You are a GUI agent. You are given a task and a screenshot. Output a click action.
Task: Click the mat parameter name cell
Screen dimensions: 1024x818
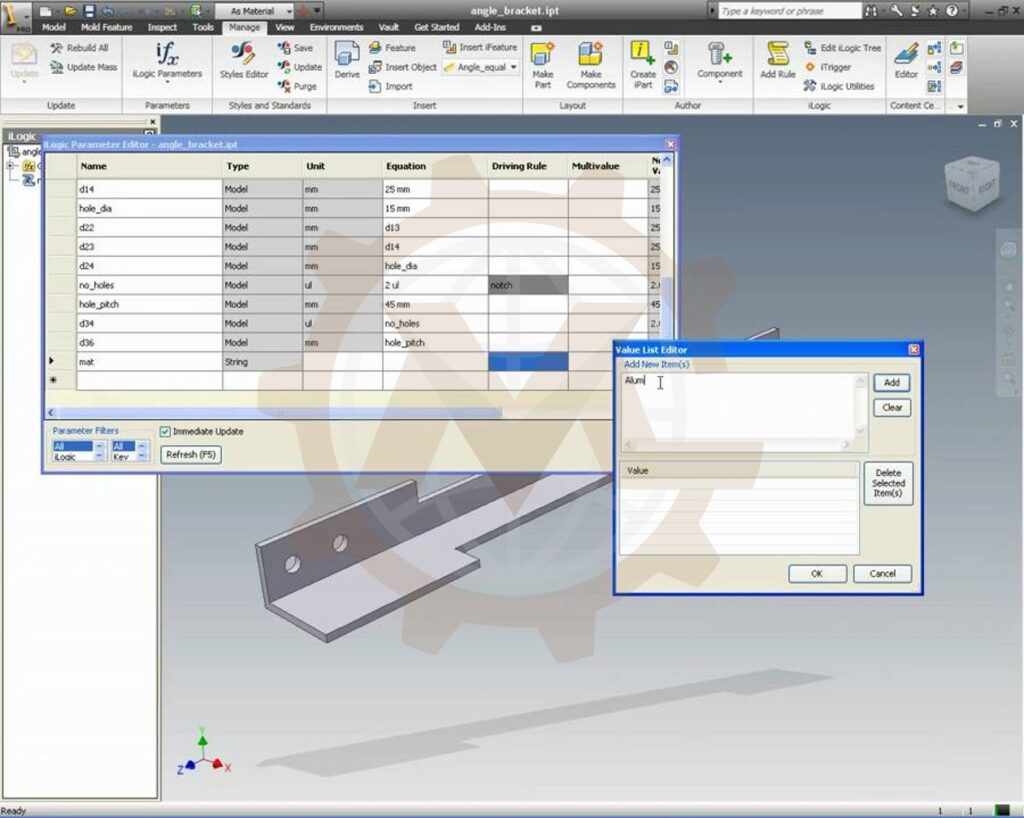pyautogui.click(x=150, y=362)
